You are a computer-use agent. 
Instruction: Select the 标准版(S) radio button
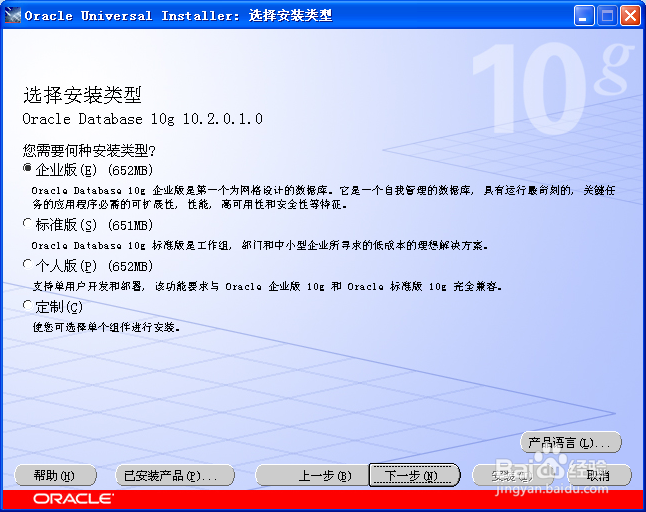pos(27,223)
